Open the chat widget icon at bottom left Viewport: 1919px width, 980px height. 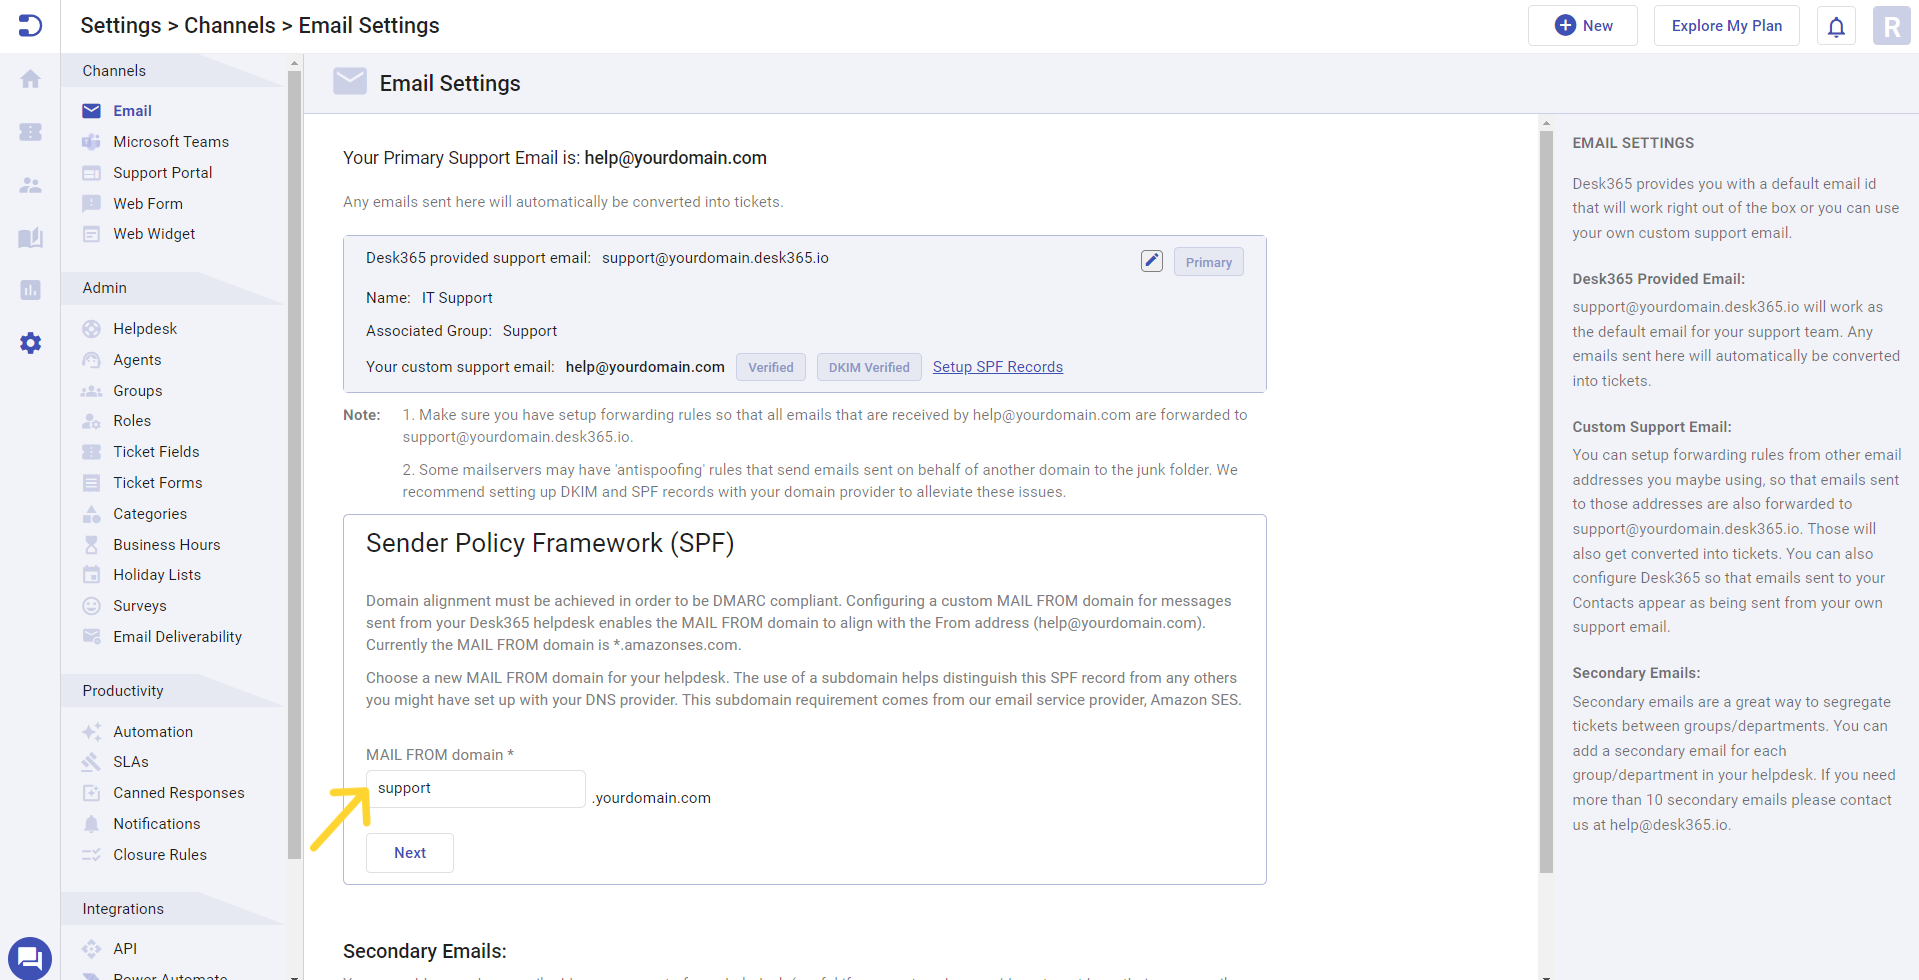pyautogui.click(x=30, y=957)
